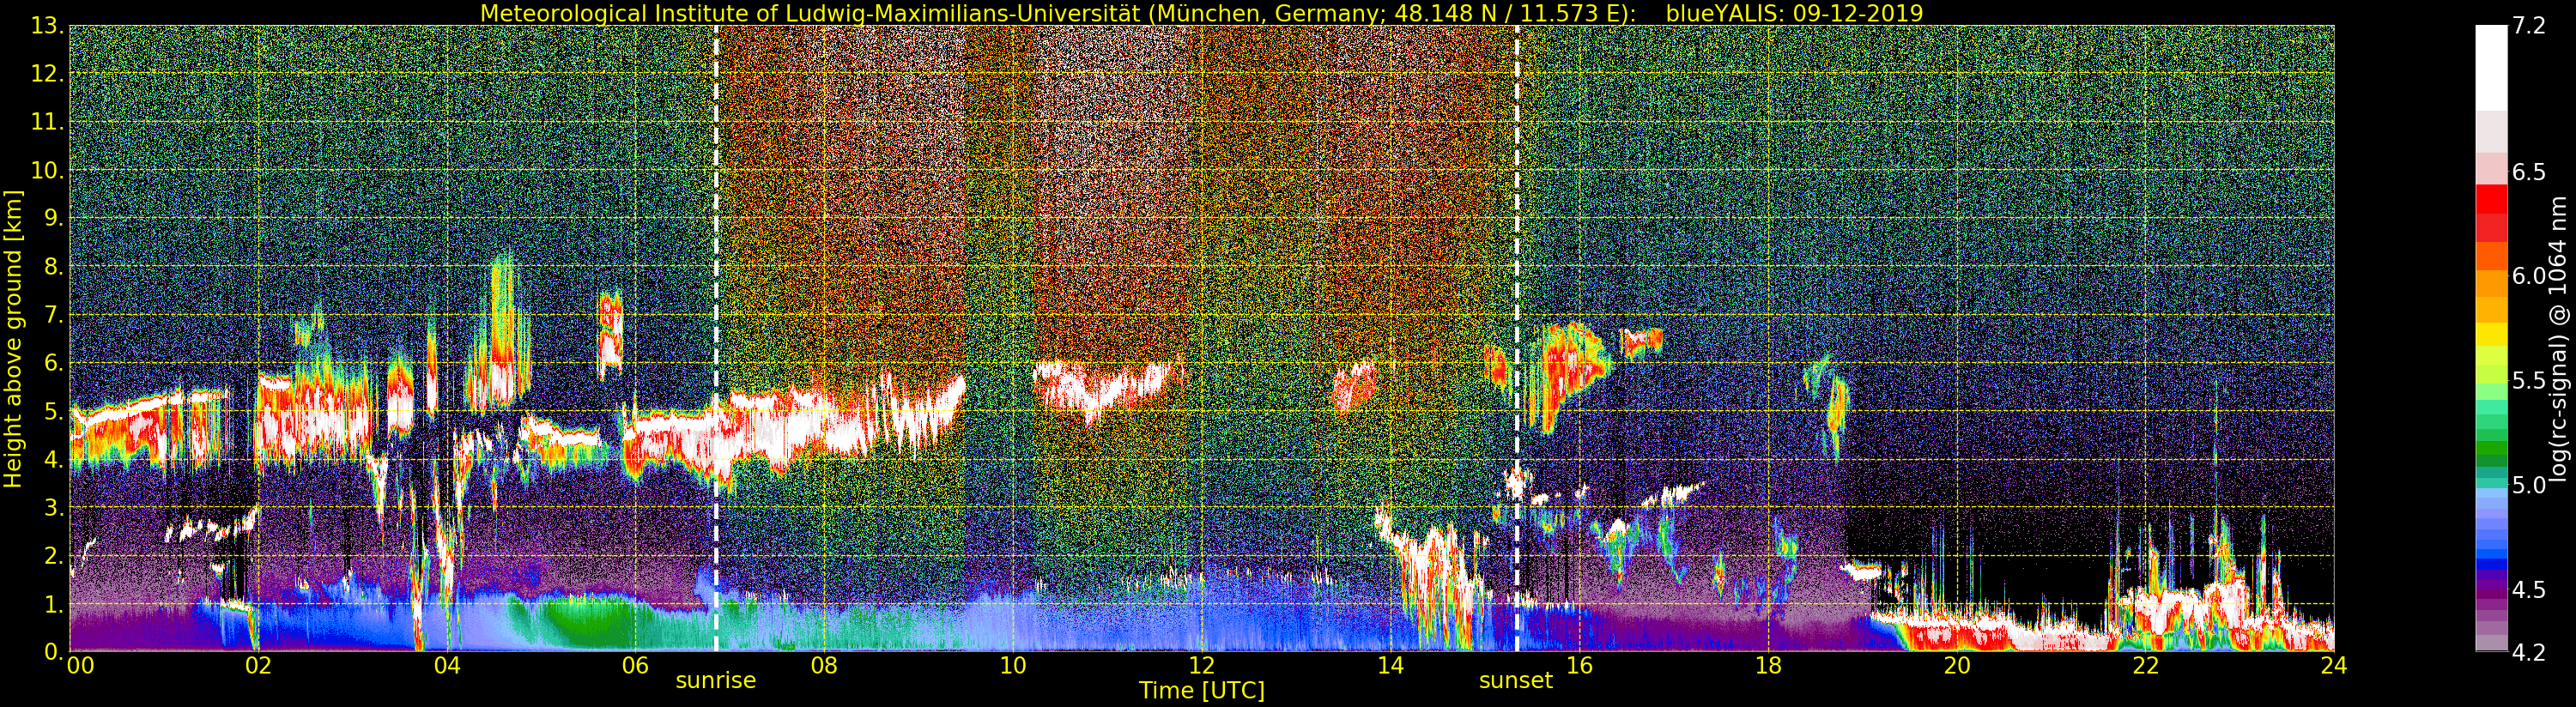Image resolution: width=2576 pixels, height=707 pixels.
Task: Click the height axis tick '9.'
Action: tap(54, 218)
